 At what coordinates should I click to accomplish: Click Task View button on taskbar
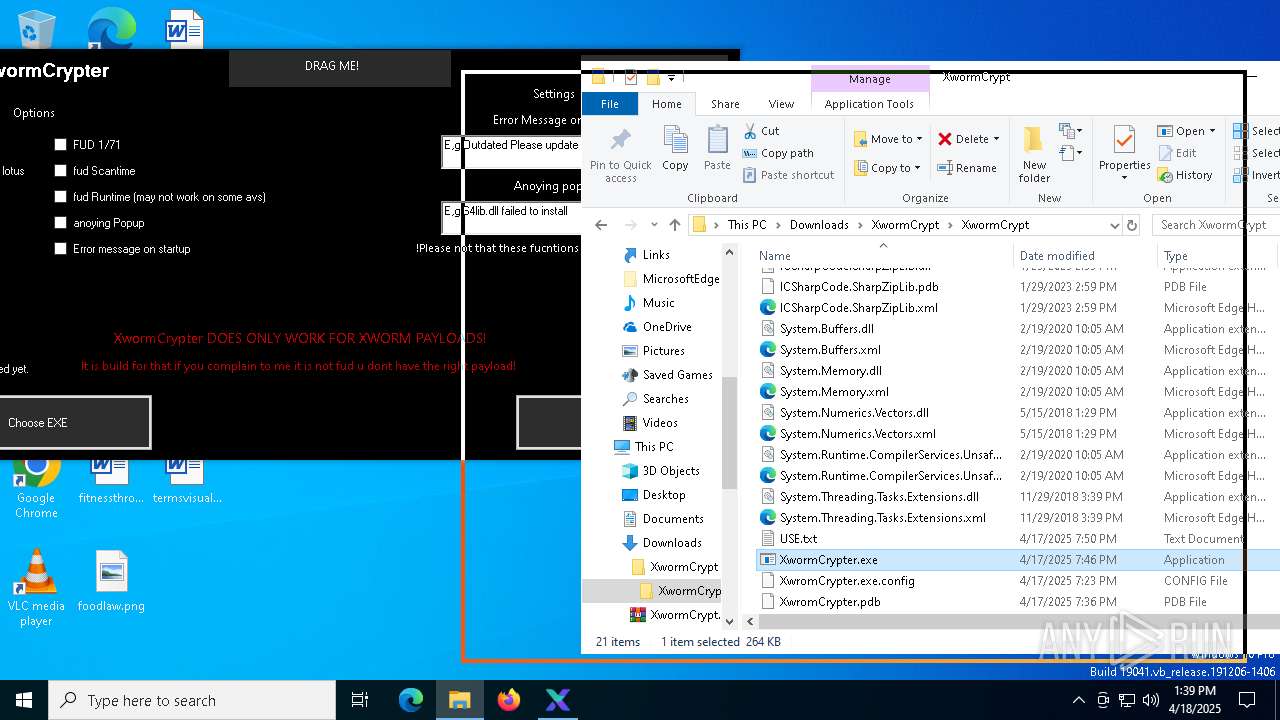pyautogui.click(x=360, y=700)
